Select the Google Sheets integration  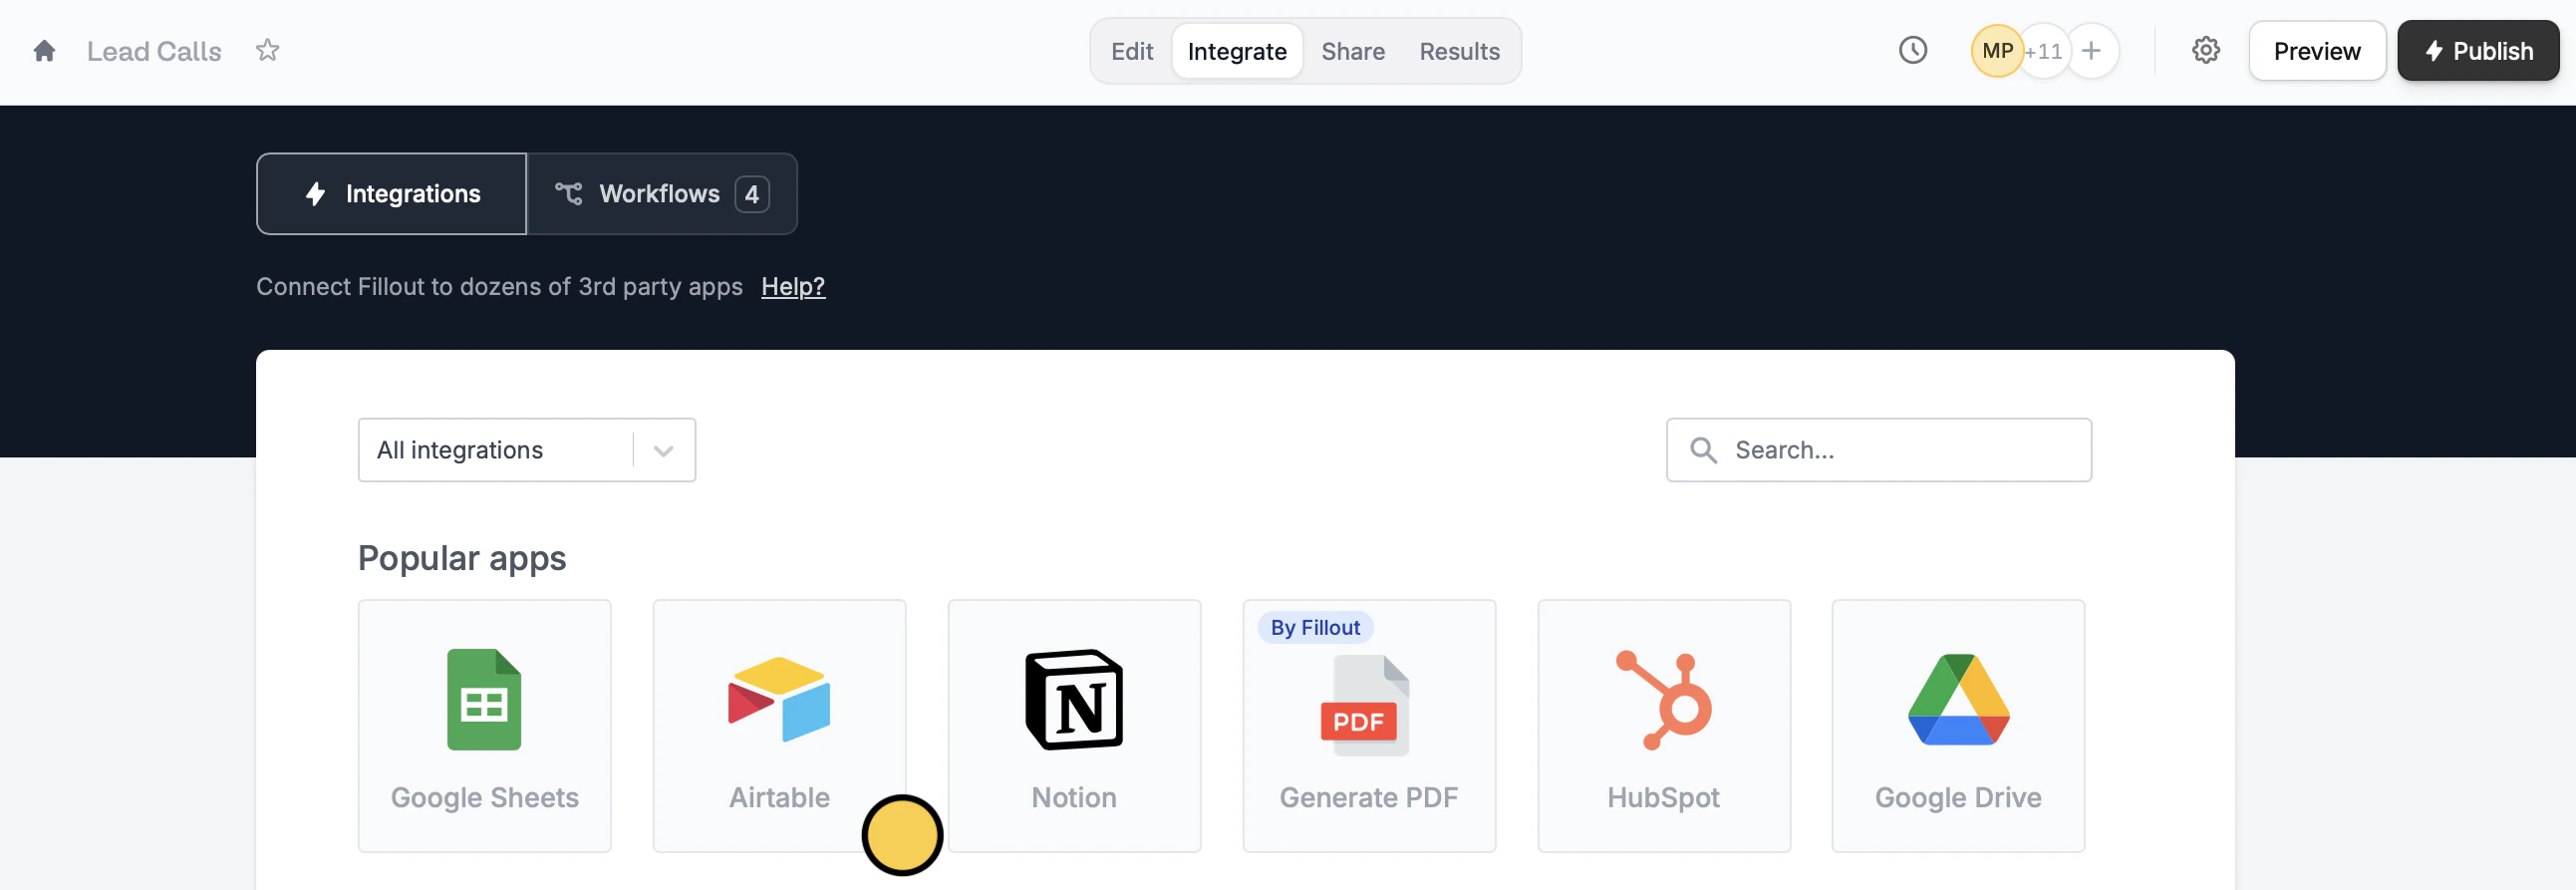pos(485,726)
